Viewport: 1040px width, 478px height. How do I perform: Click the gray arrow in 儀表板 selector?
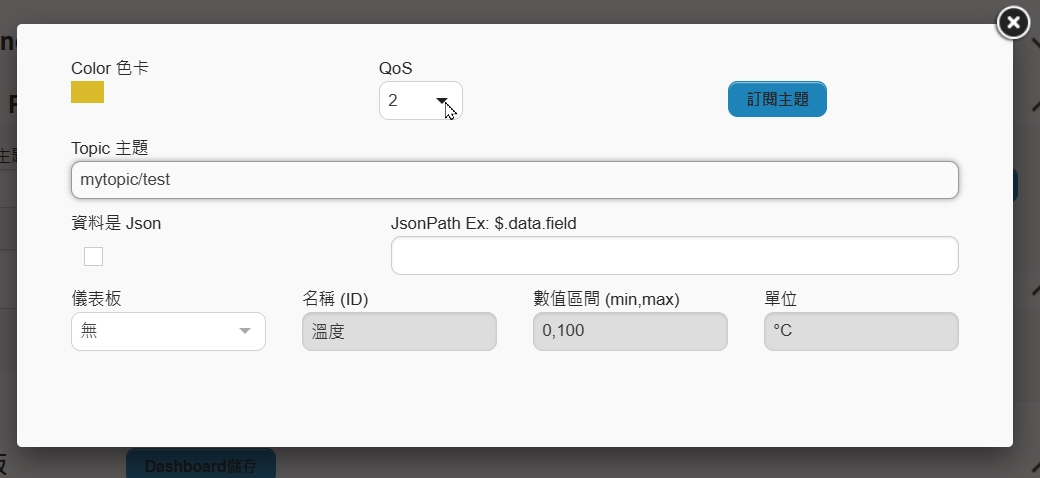(245, 331)
